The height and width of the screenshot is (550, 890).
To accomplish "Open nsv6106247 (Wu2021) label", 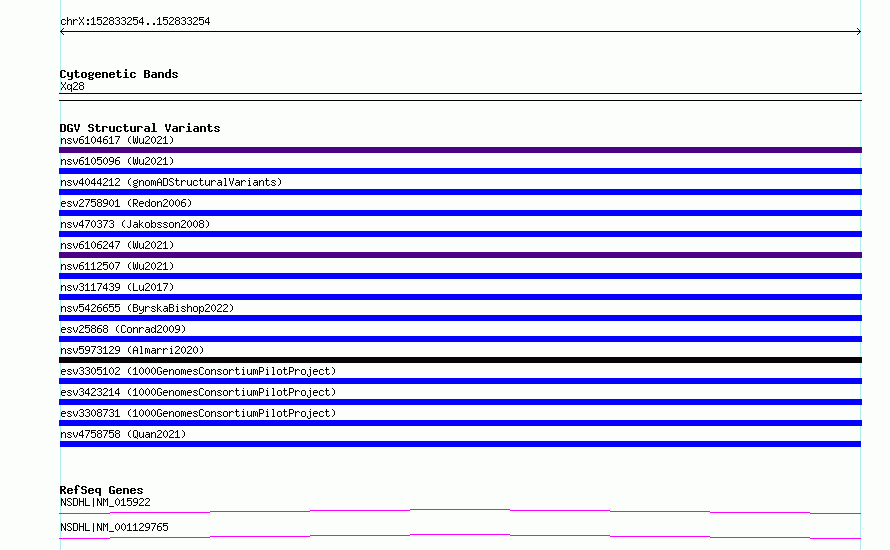I will (x=117, y=245).
